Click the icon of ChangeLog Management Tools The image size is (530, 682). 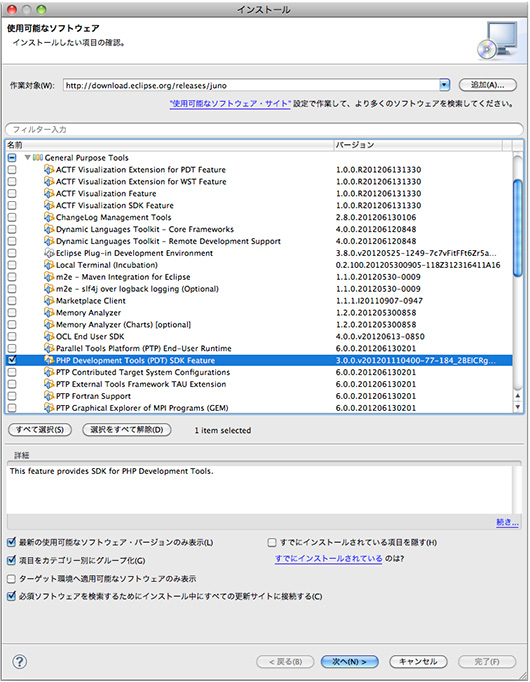click(49, 217)
